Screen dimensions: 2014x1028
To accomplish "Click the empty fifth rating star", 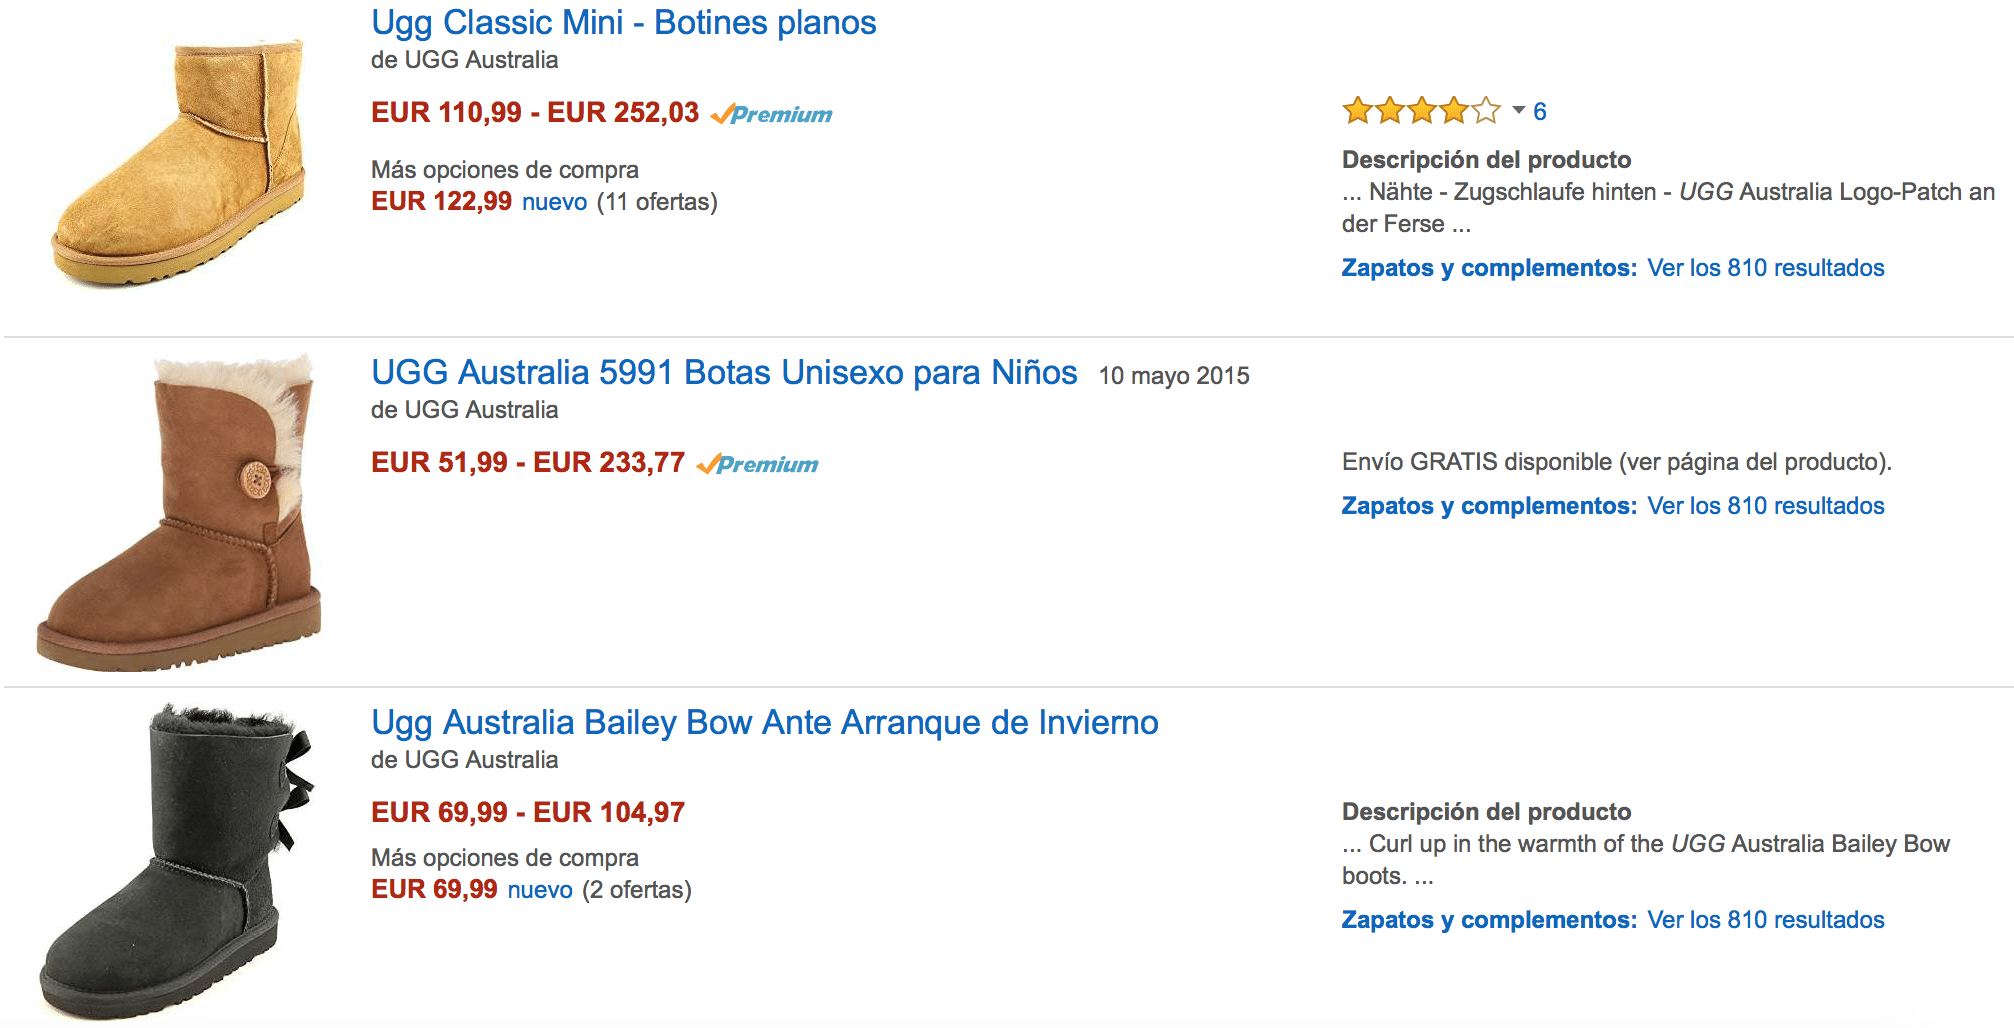I will [x=1487, y=110].
